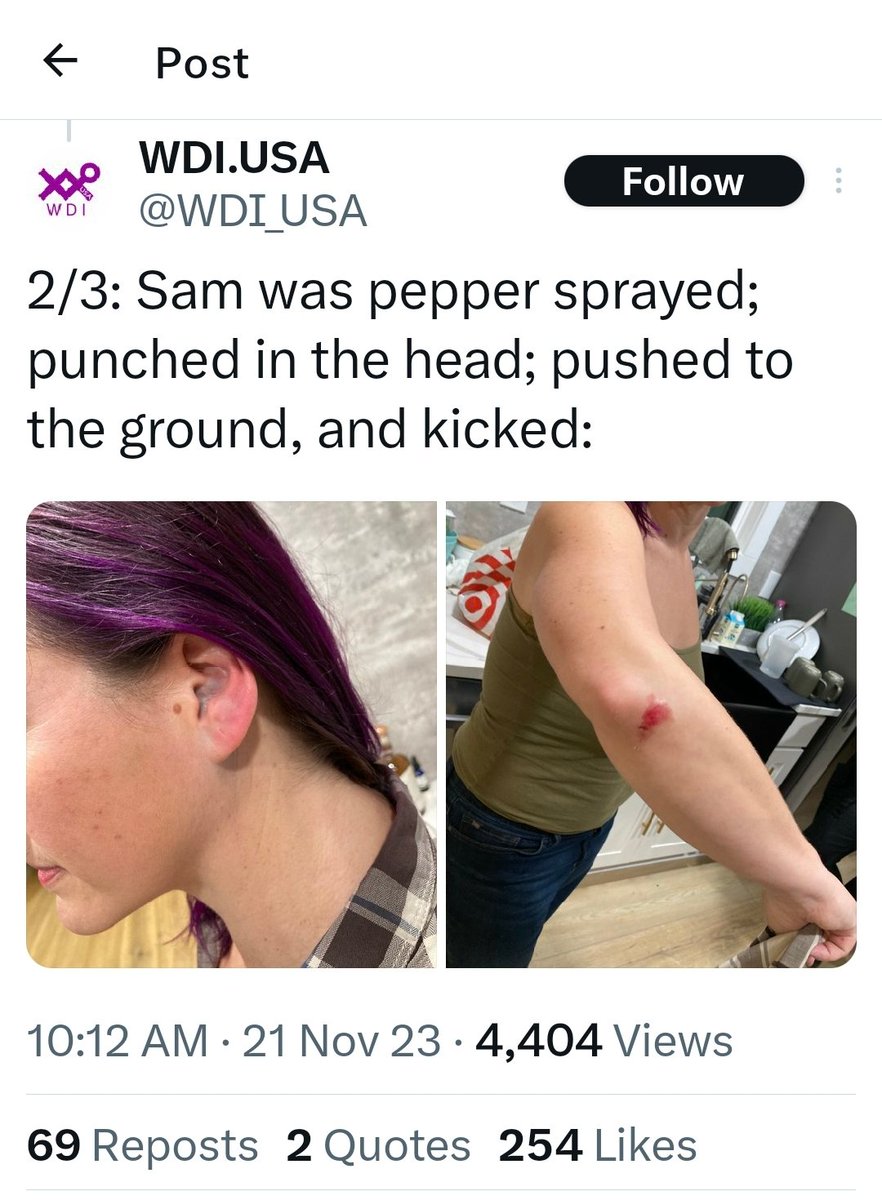Open the @WDI_USA handle link
The image size is (882, 1200).
252,210
